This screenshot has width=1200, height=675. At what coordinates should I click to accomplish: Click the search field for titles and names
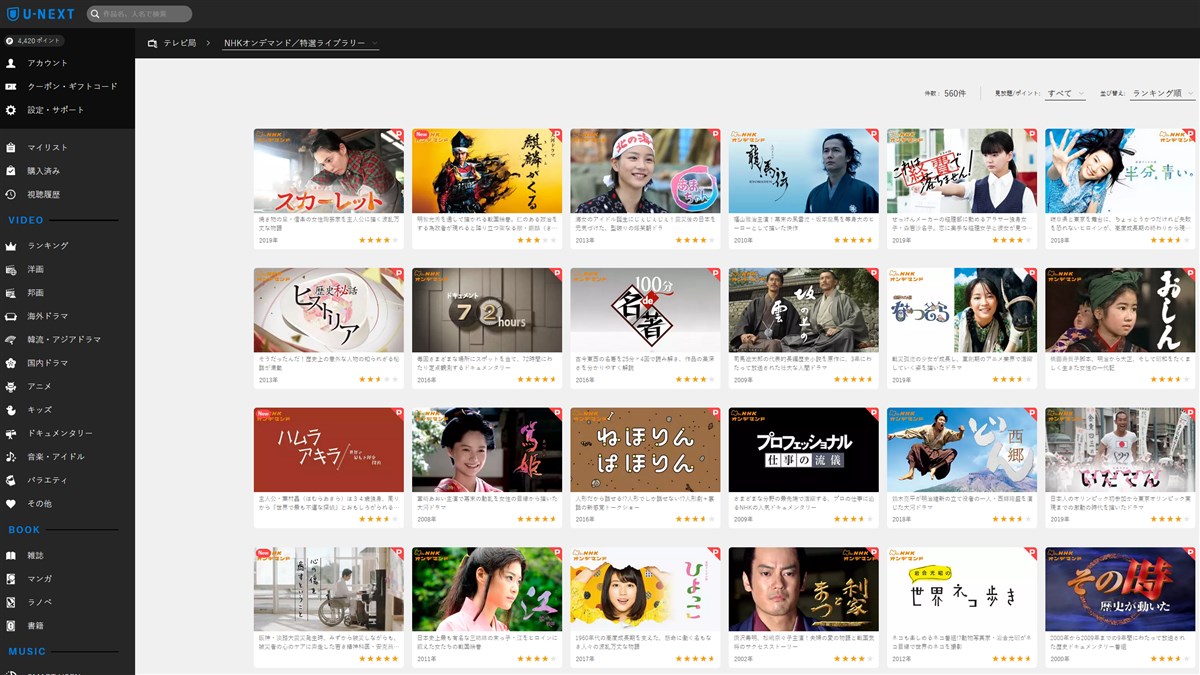coord(139,14)
